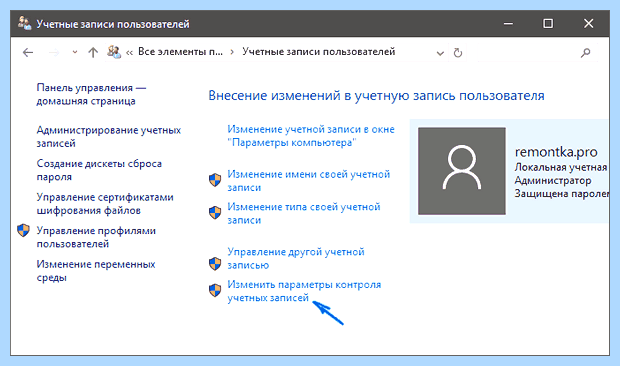Click the search magnifier icon
The height and width of the screenshot is (366, 620).
click(586, 53)
